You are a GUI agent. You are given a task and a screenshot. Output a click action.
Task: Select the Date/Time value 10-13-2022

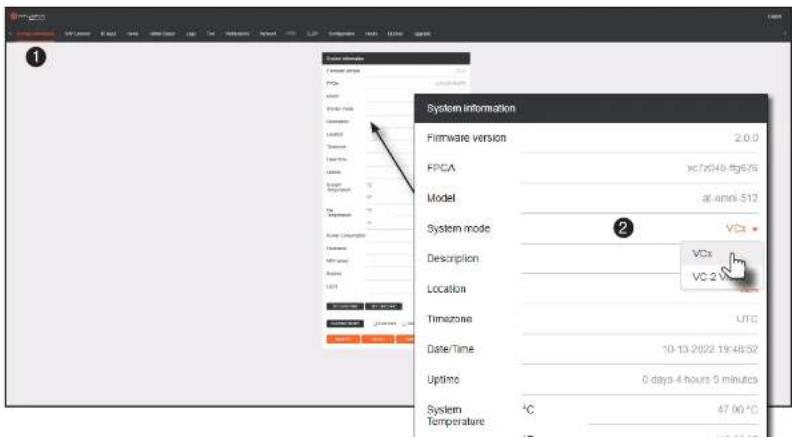(x=710, y=350)
